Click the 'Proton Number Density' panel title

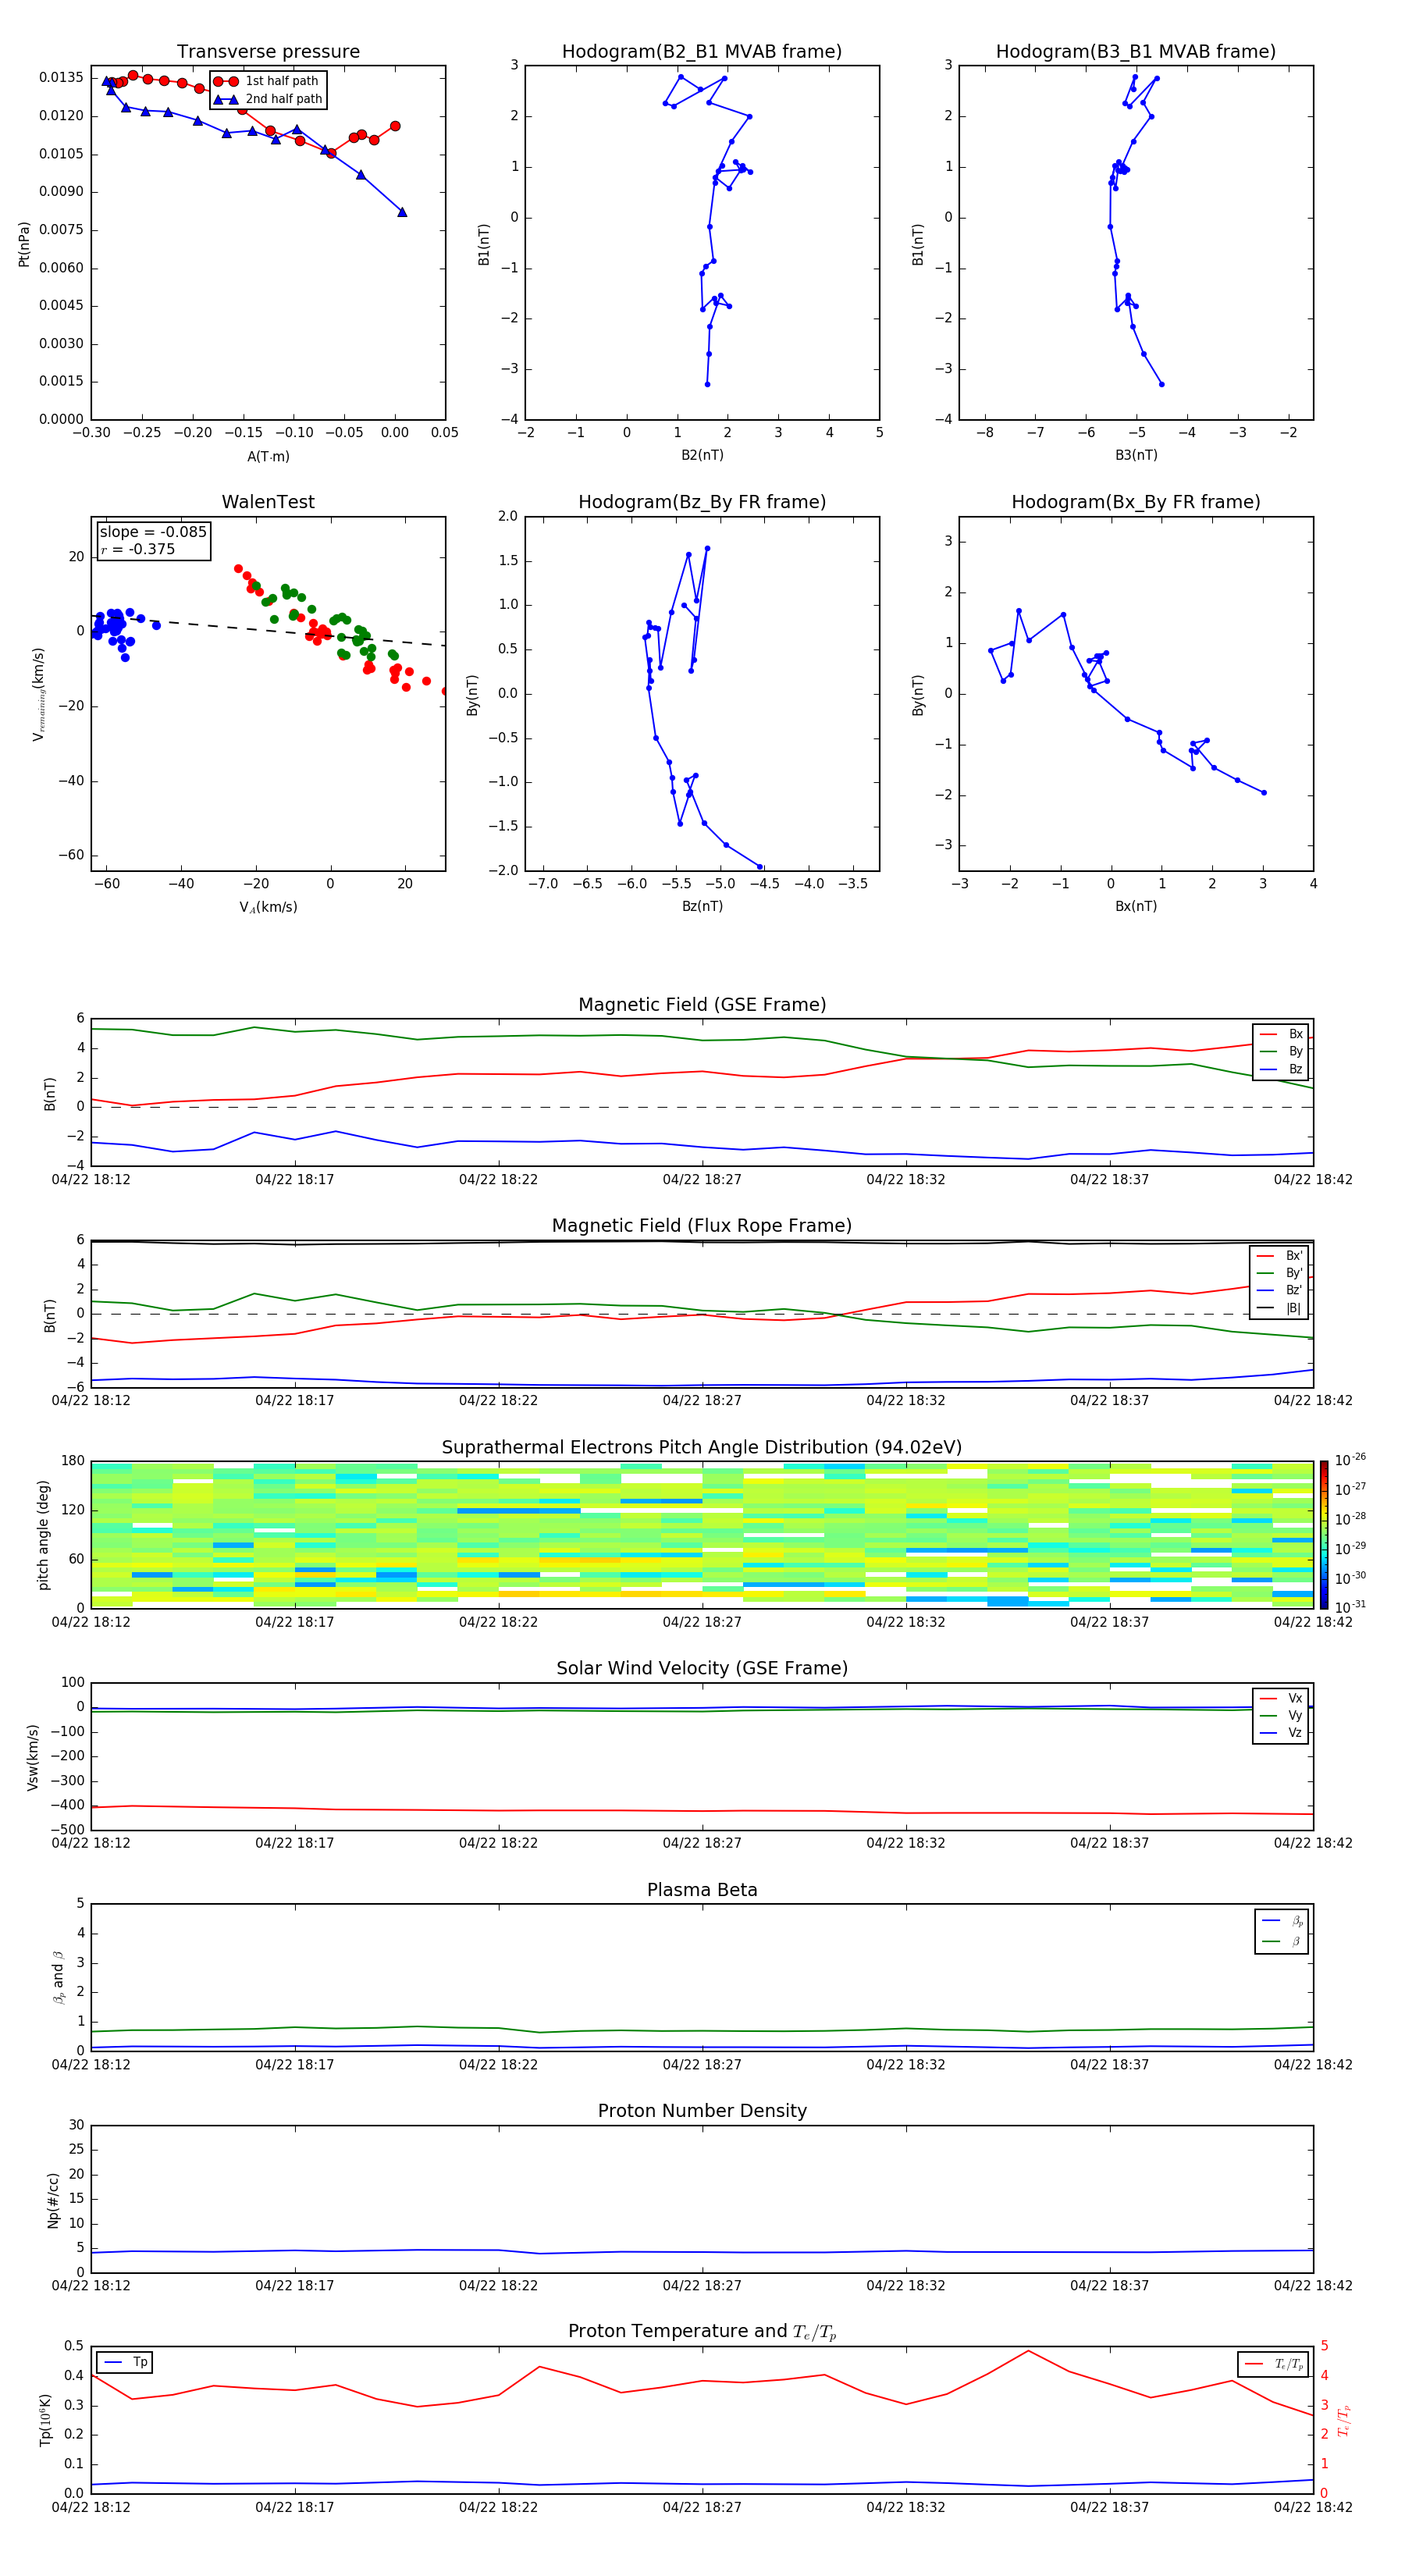pos(701,2111)
